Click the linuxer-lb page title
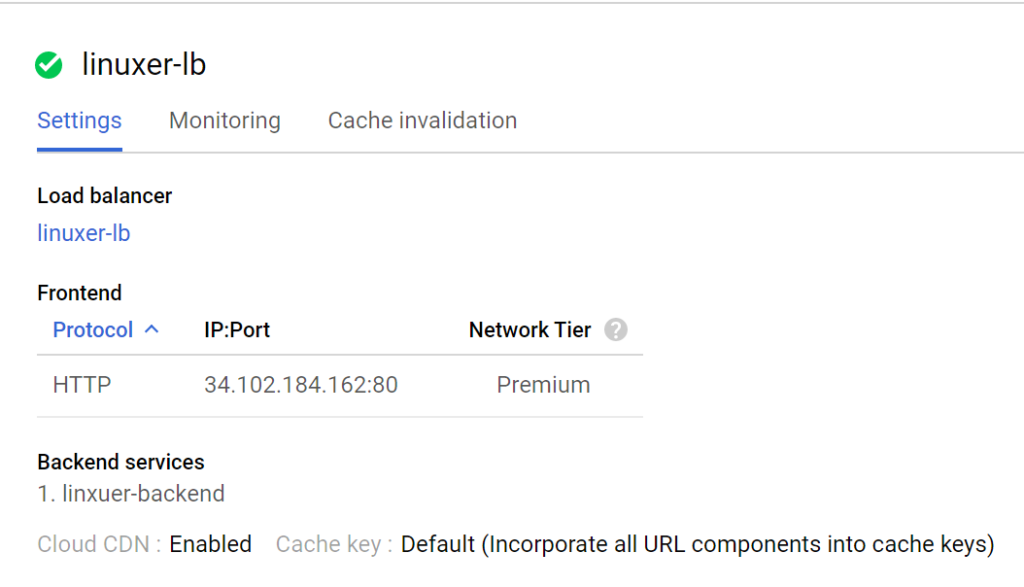 tap(144, 66)
